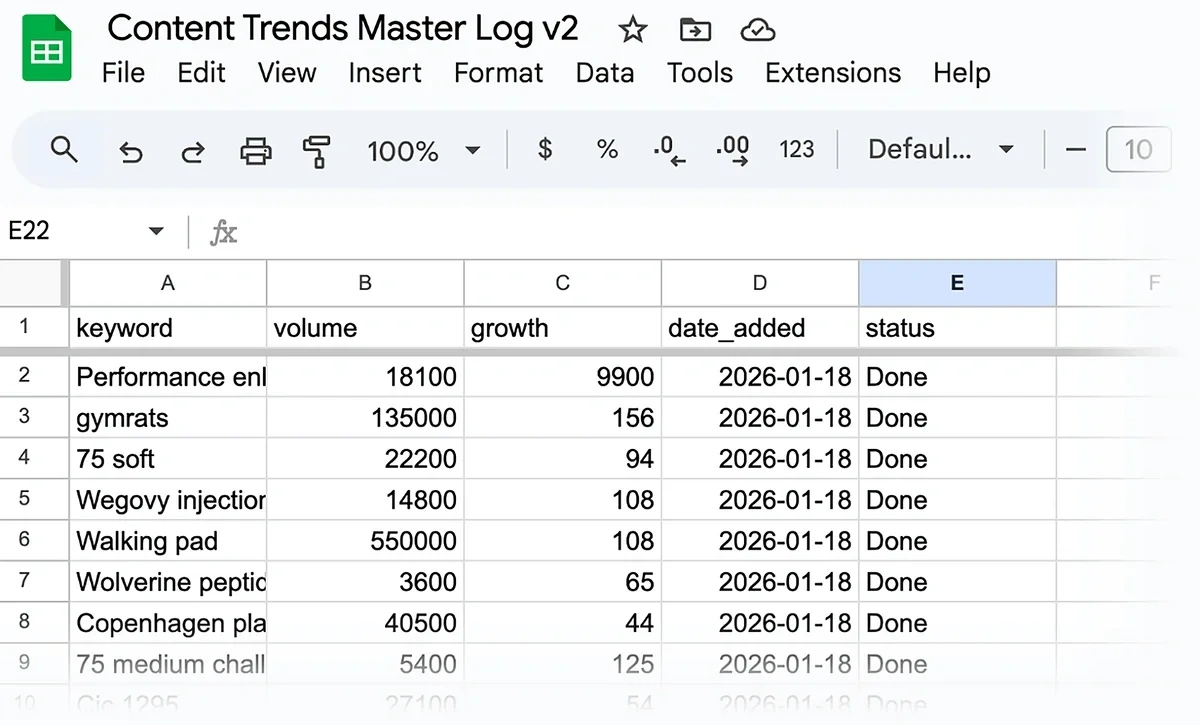
Task: Open the name box dropdown
Action: coord(156,230)
